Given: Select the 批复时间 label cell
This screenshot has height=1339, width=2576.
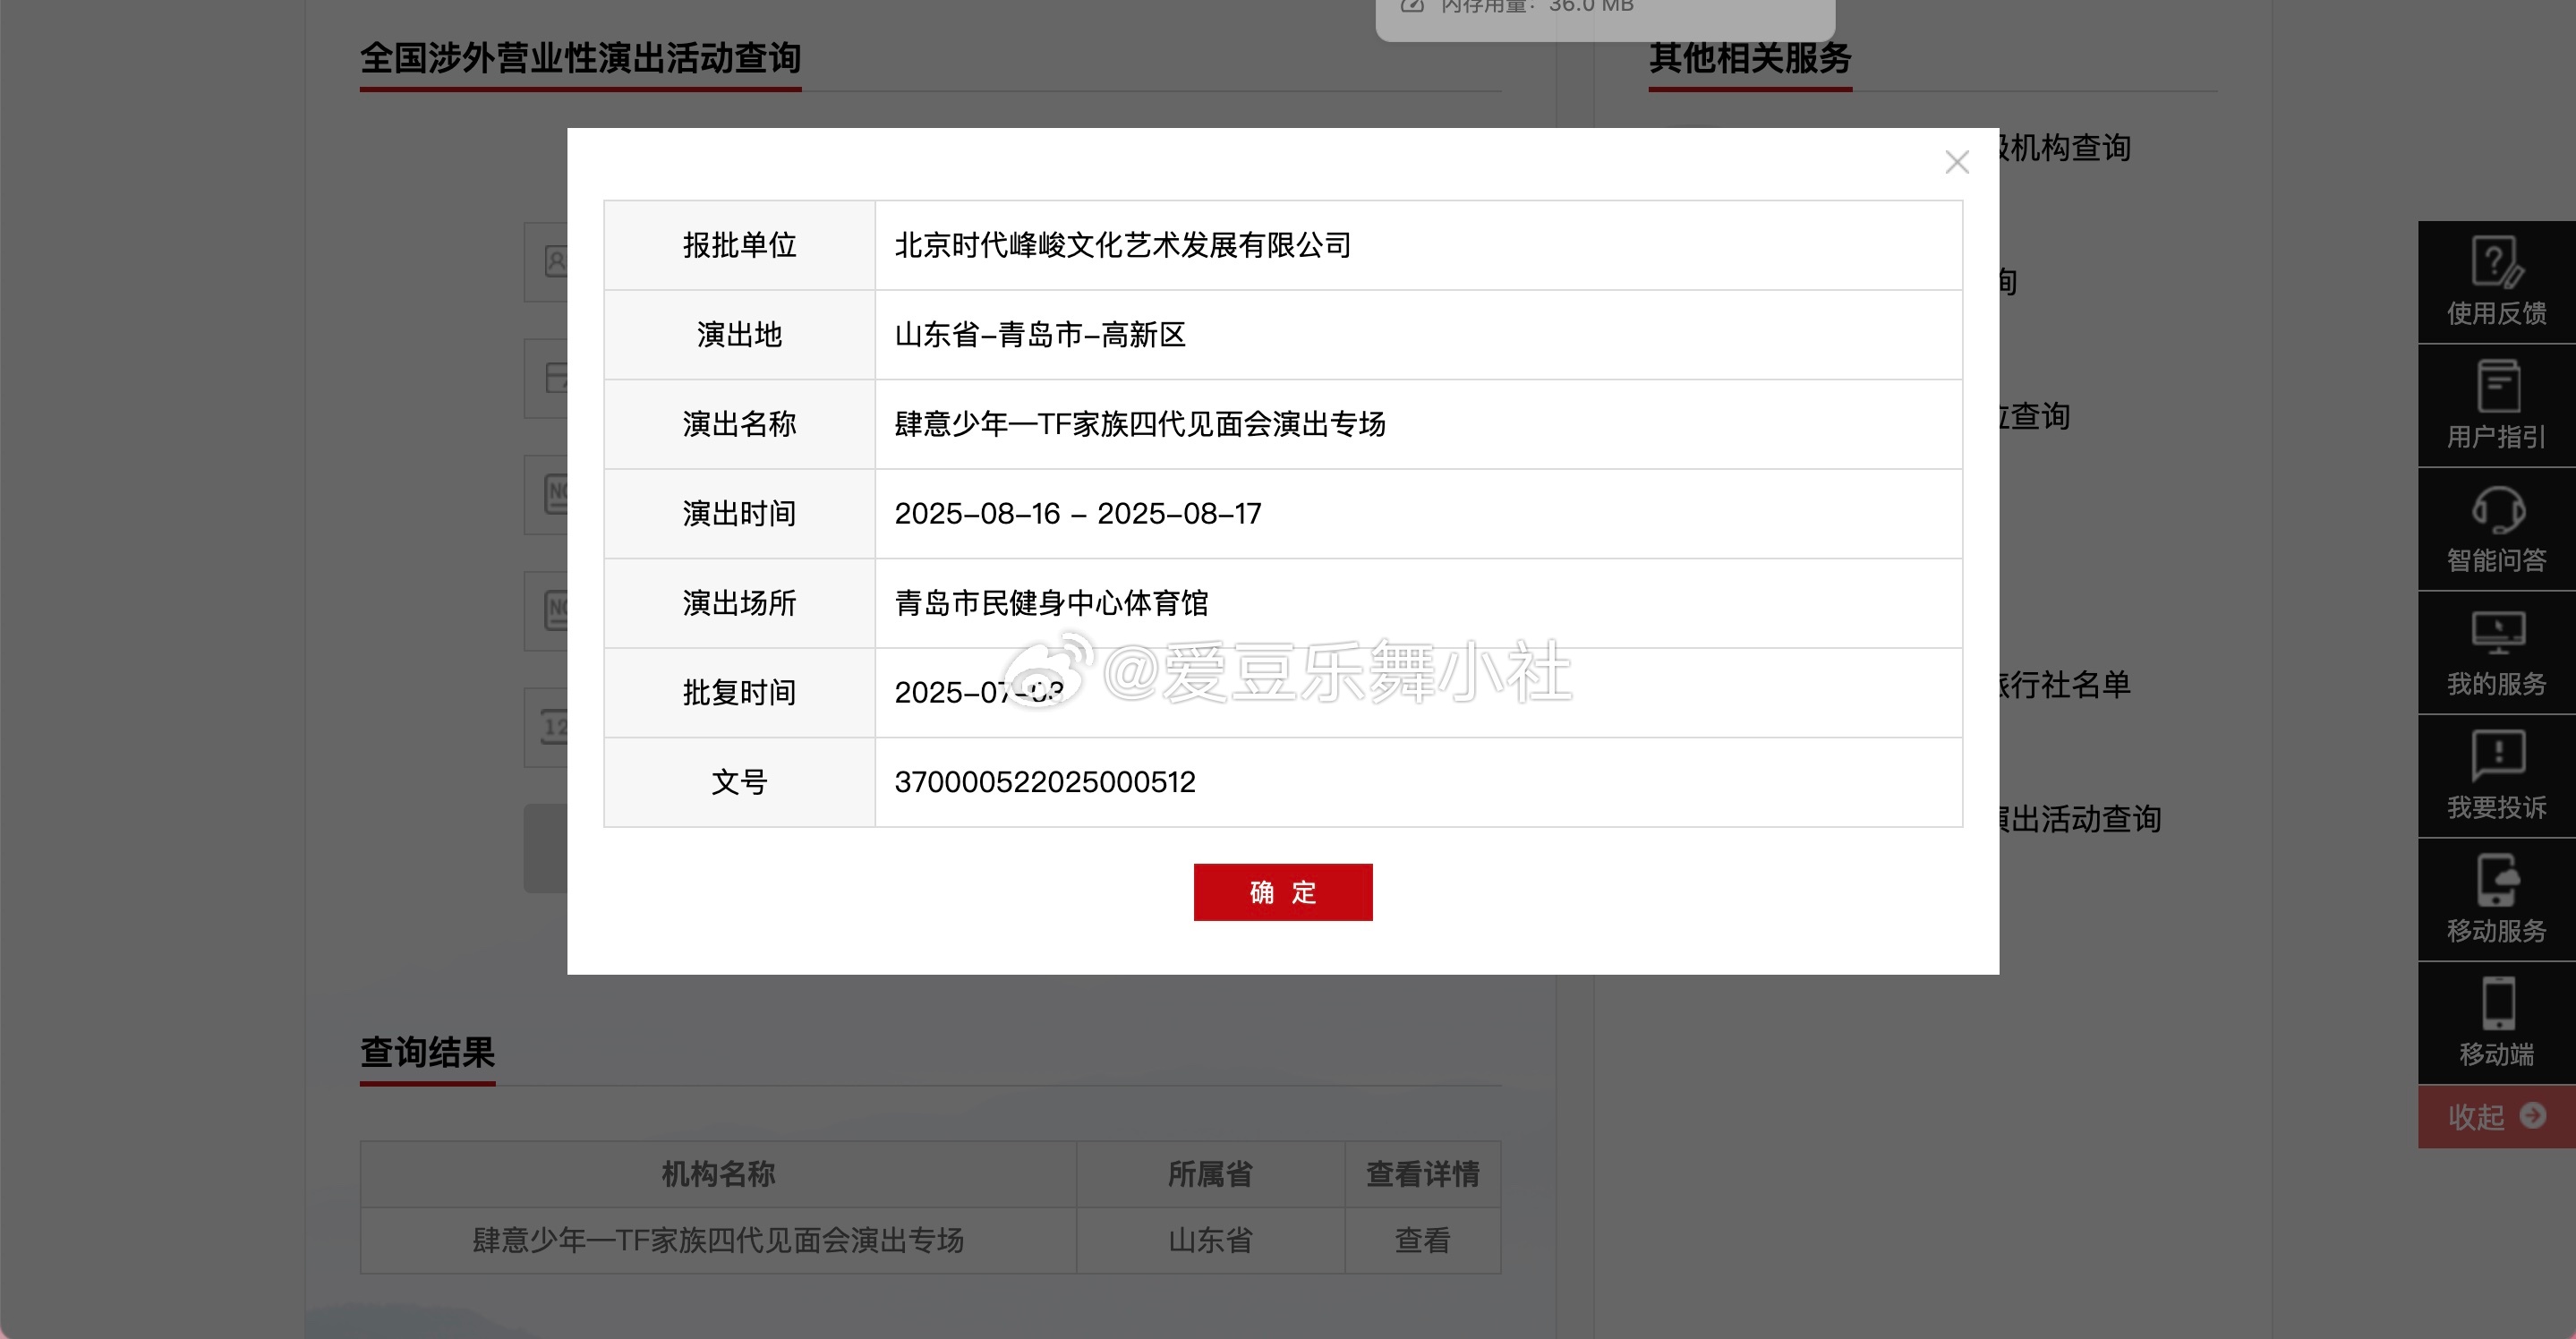Looking at the screenshot, I should [x=739, y=692].
